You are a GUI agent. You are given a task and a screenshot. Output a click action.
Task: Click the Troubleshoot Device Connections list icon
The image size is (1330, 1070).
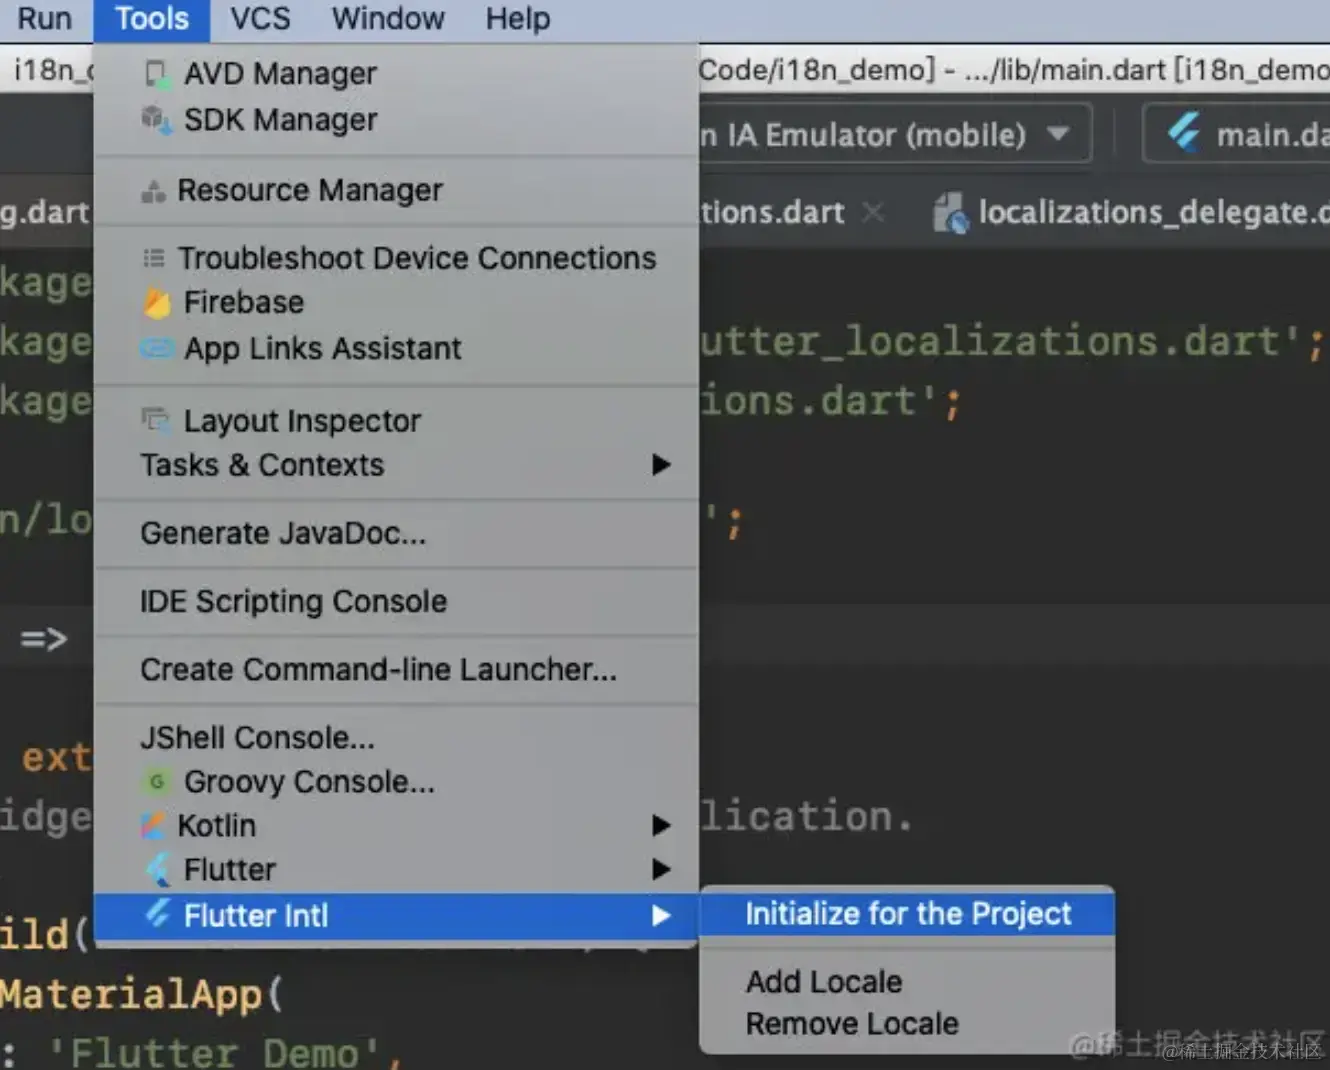pyautogui.click(x=153, y=258)
